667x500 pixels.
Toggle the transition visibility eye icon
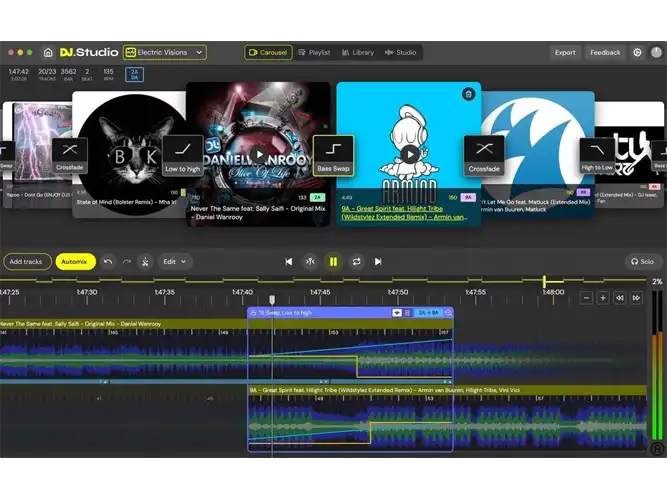point(396,313)
